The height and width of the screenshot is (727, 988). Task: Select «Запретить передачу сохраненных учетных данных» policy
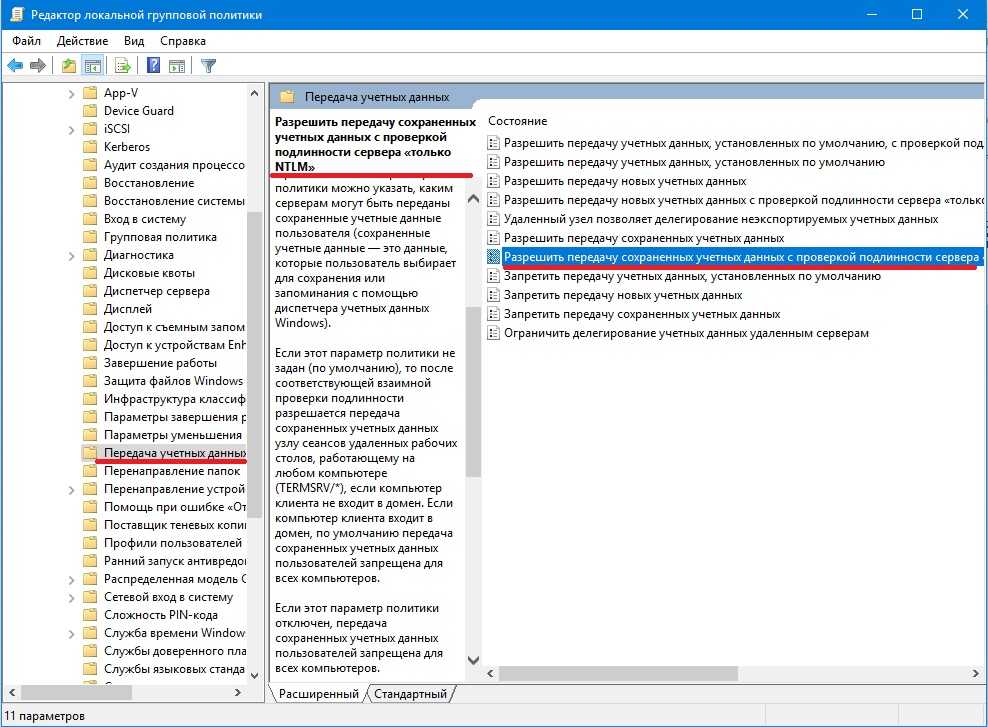(642, 314)
